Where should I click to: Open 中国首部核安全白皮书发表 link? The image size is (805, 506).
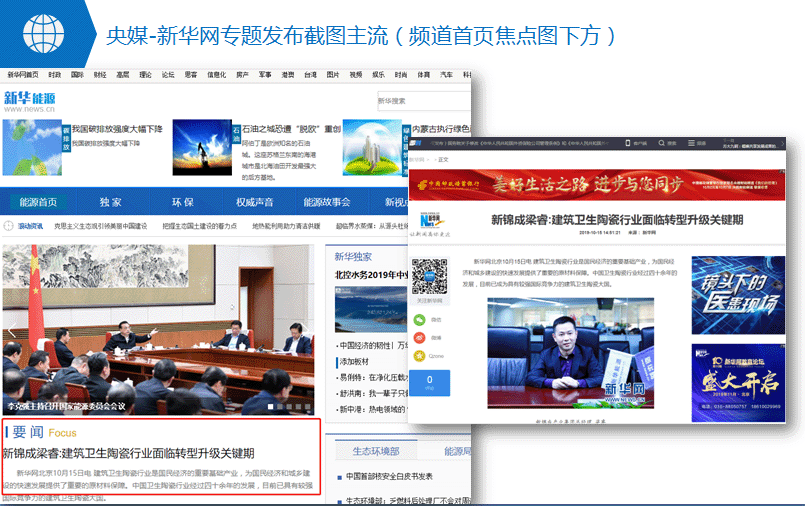(x=389, y=476)
